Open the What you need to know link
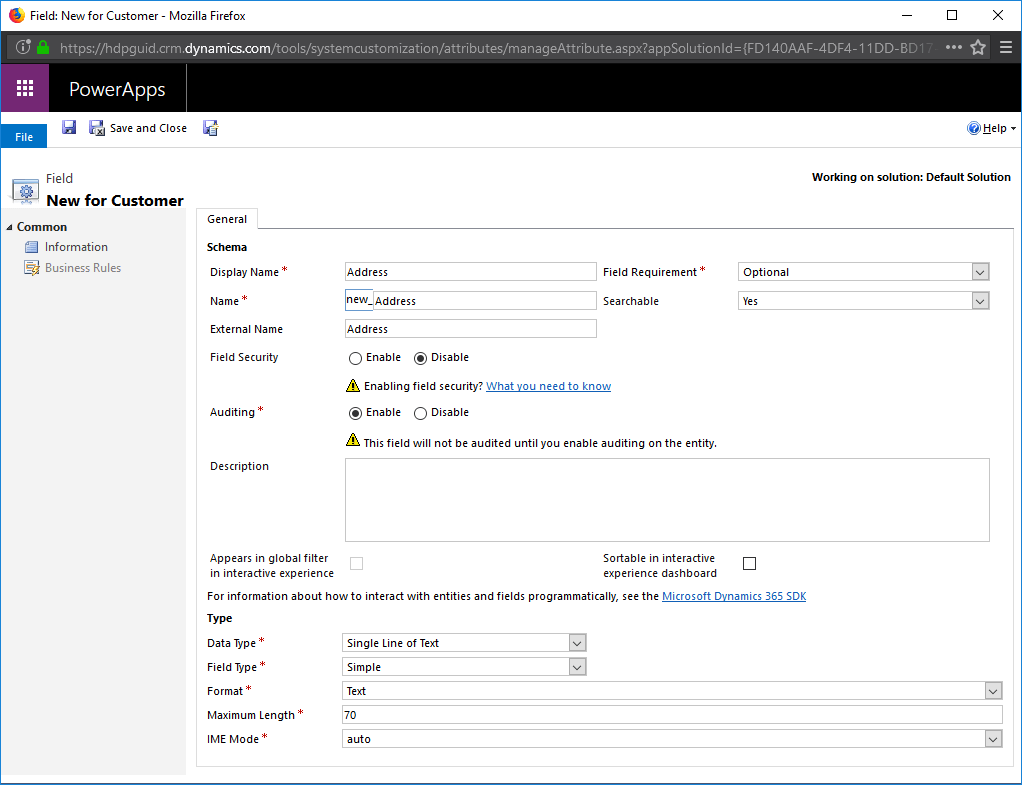This screenshot has width=1022, height=785. 548,385
